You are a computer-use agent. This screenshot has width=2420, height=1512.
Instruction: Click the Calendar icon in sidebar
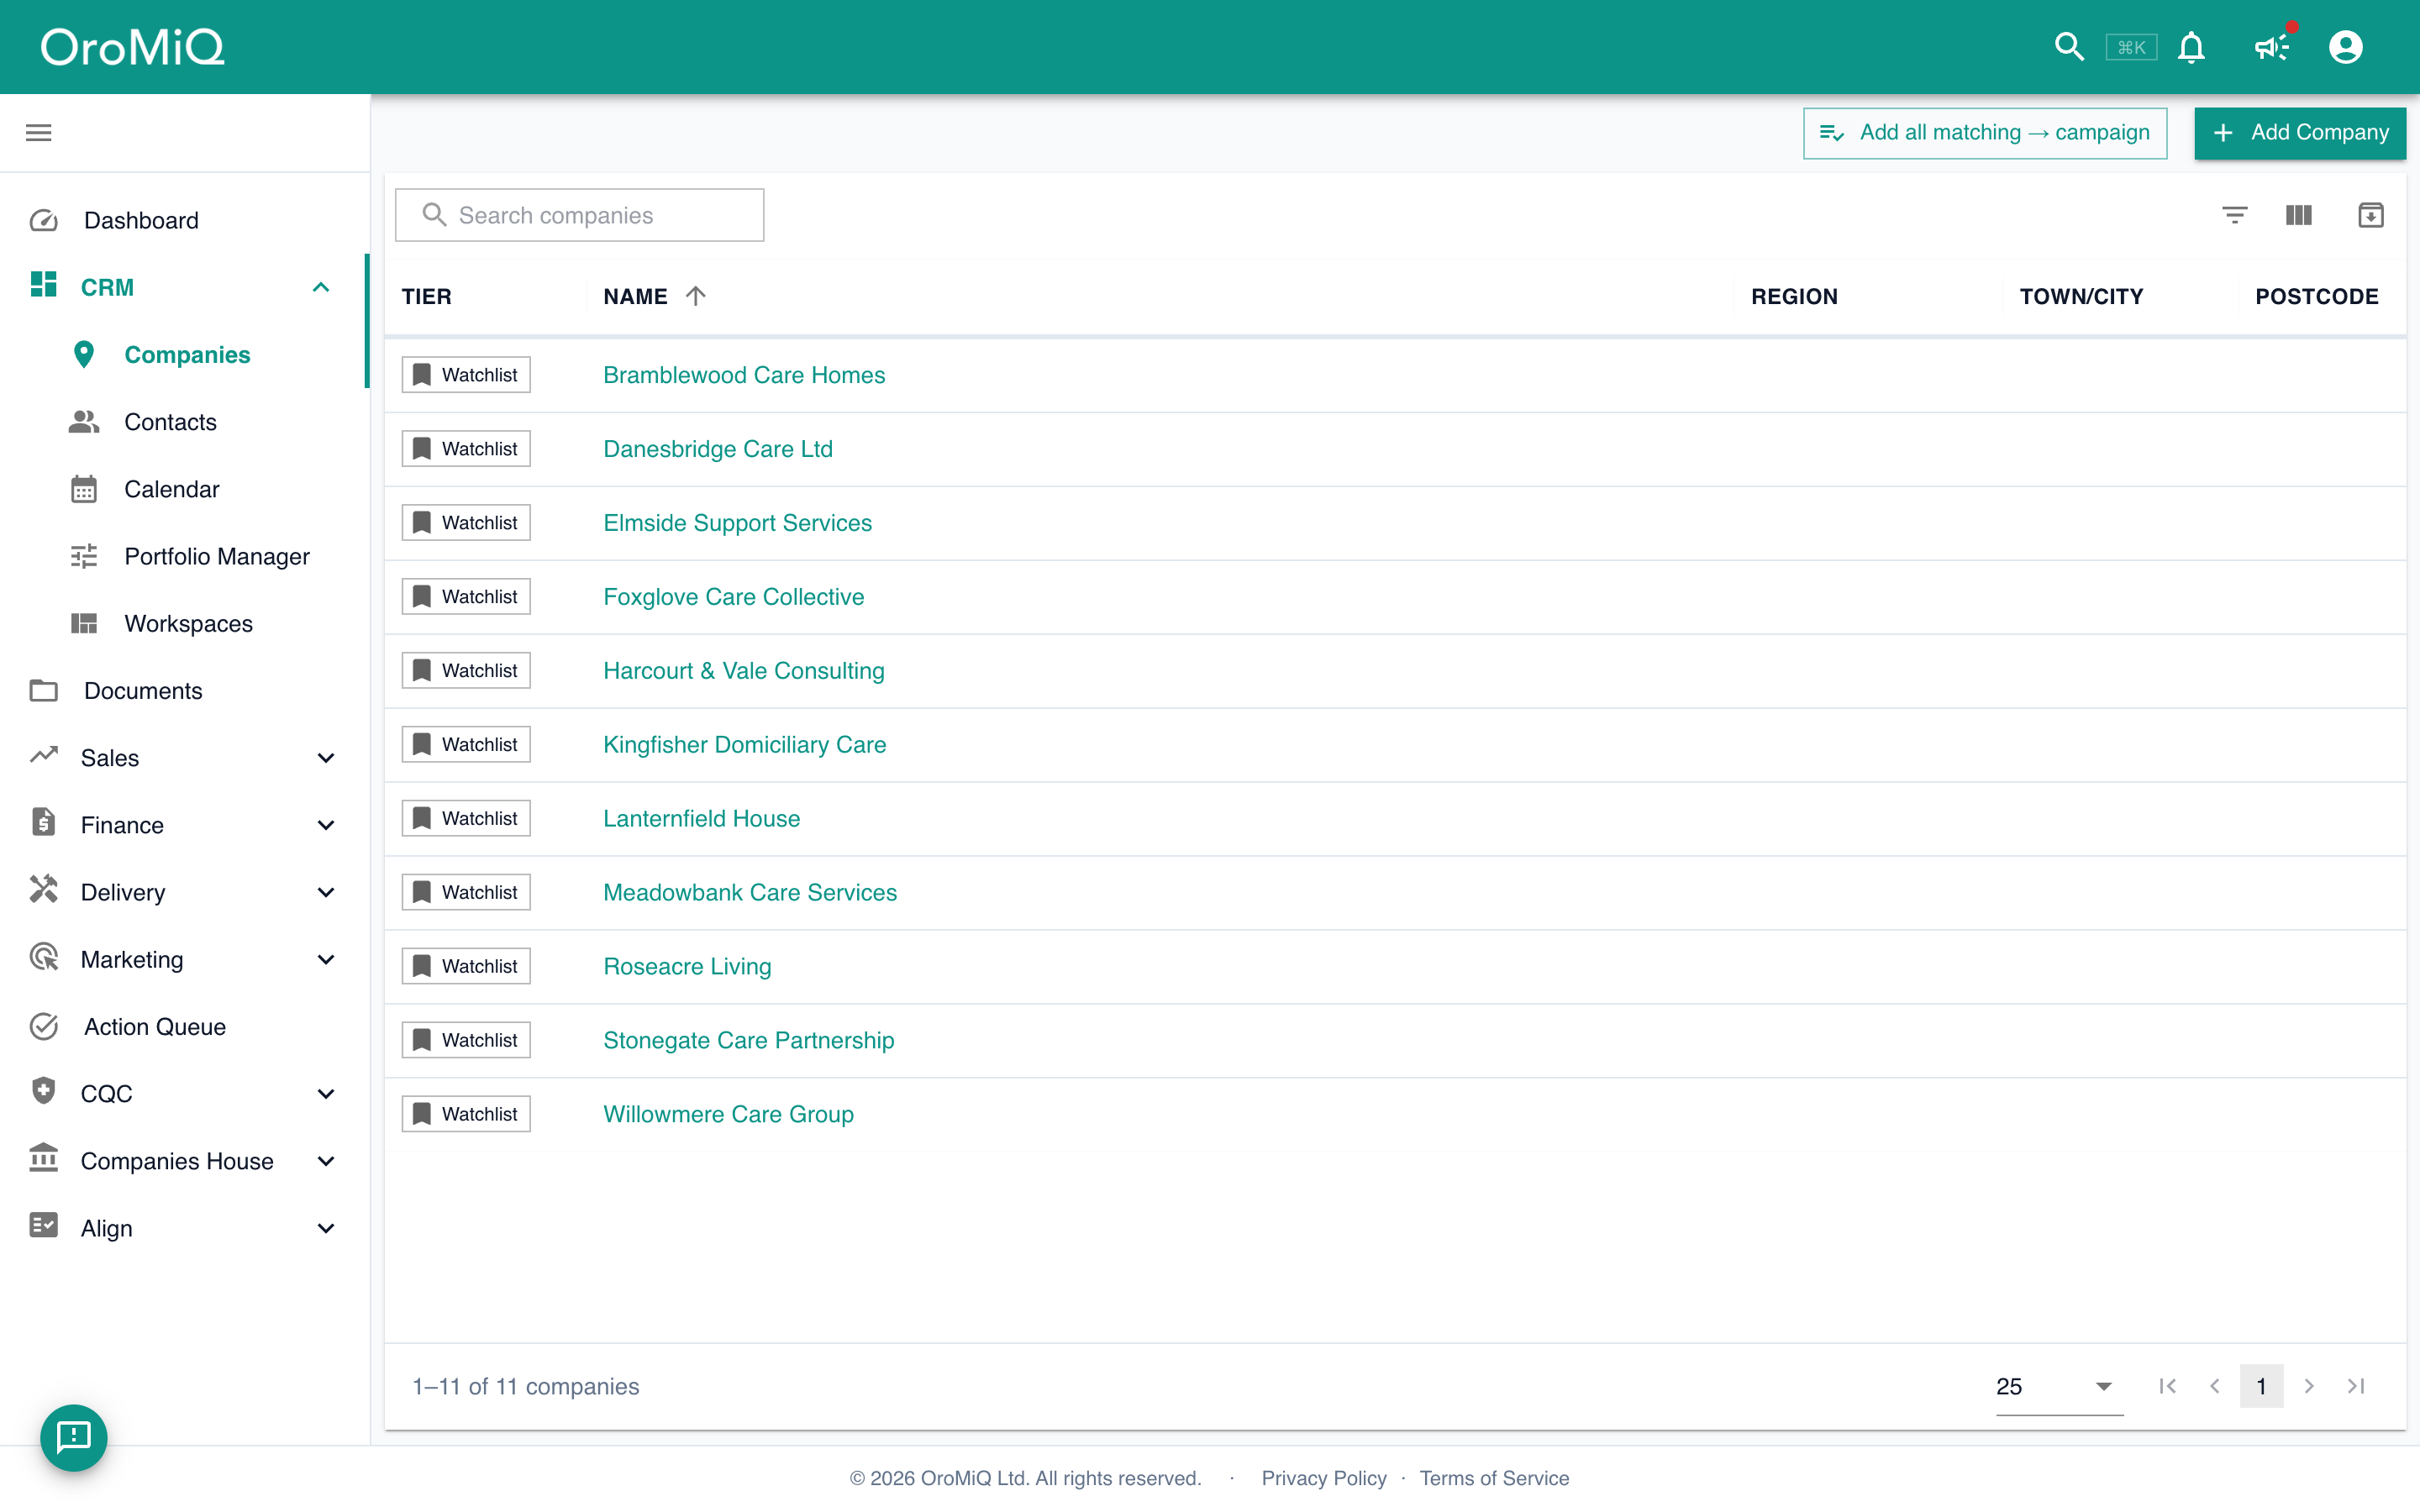coord(84,489)
